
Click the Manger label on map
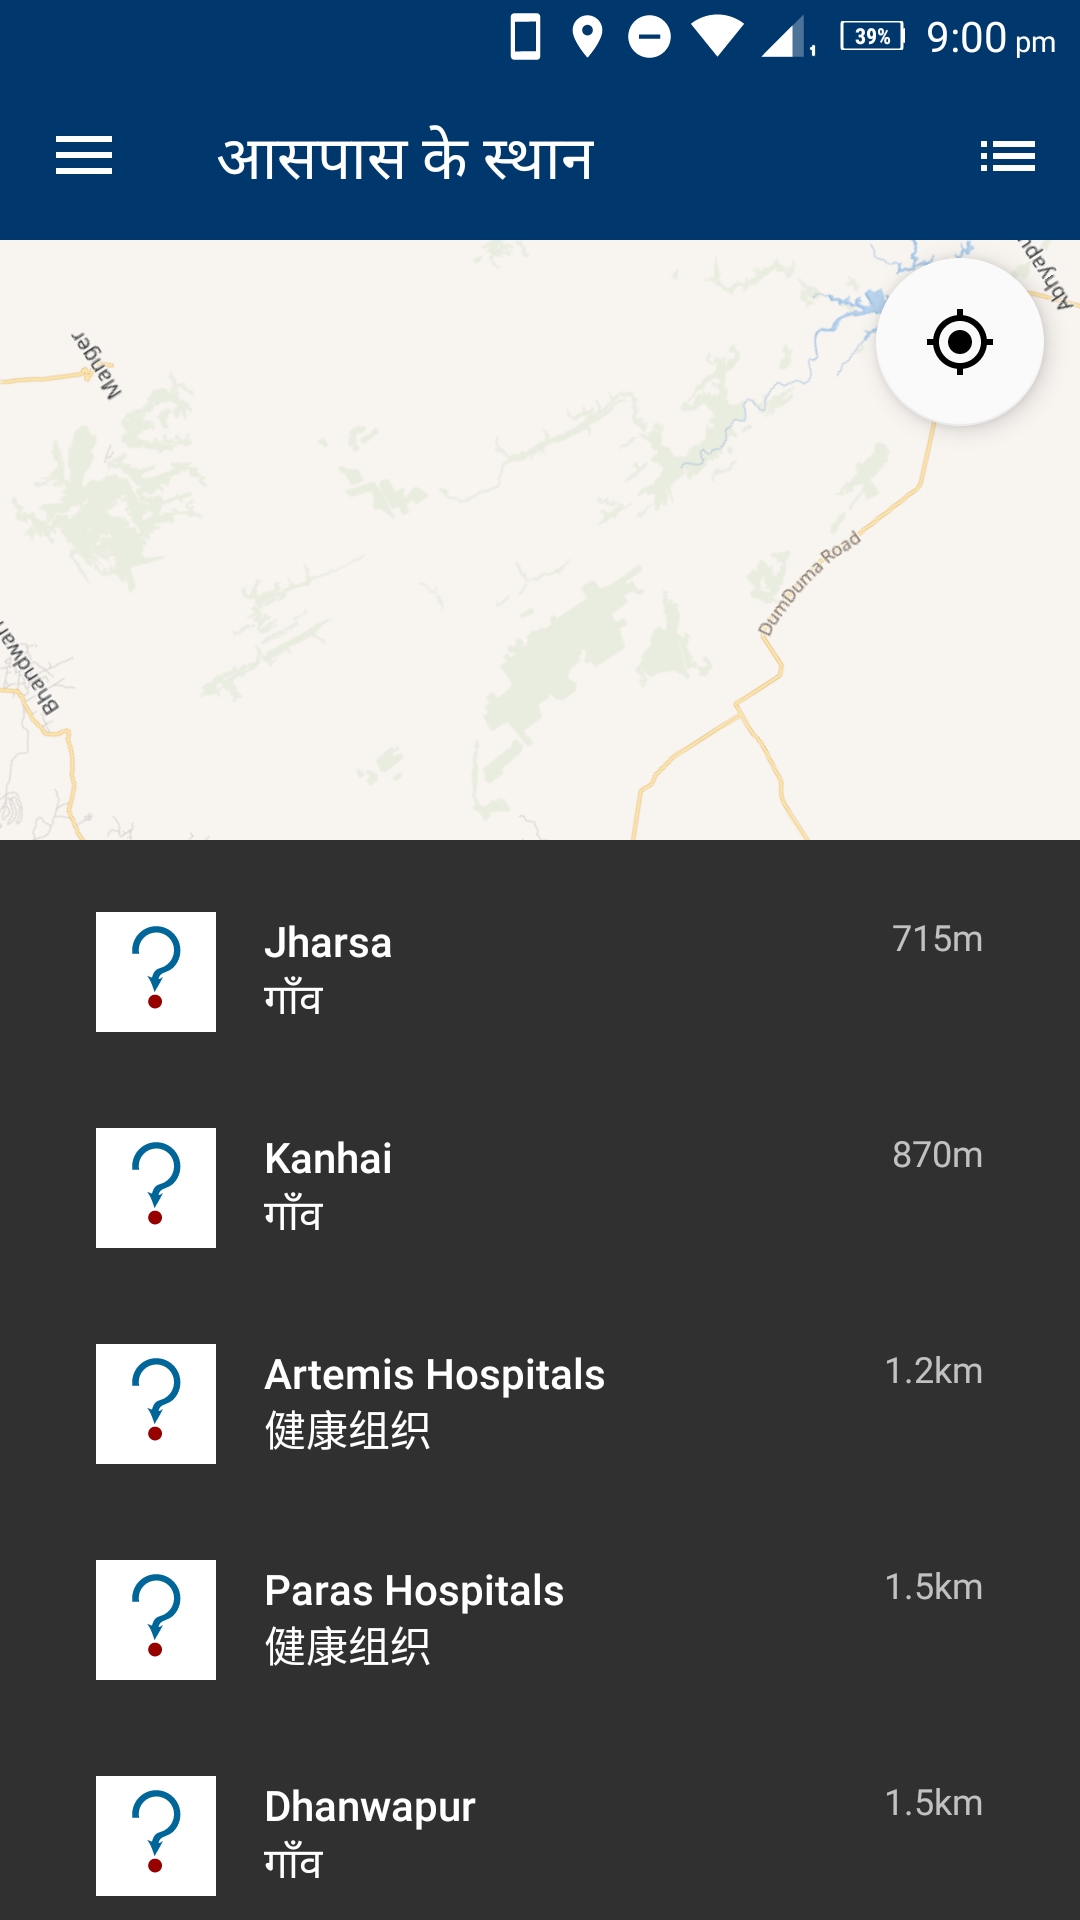(97, 365)
